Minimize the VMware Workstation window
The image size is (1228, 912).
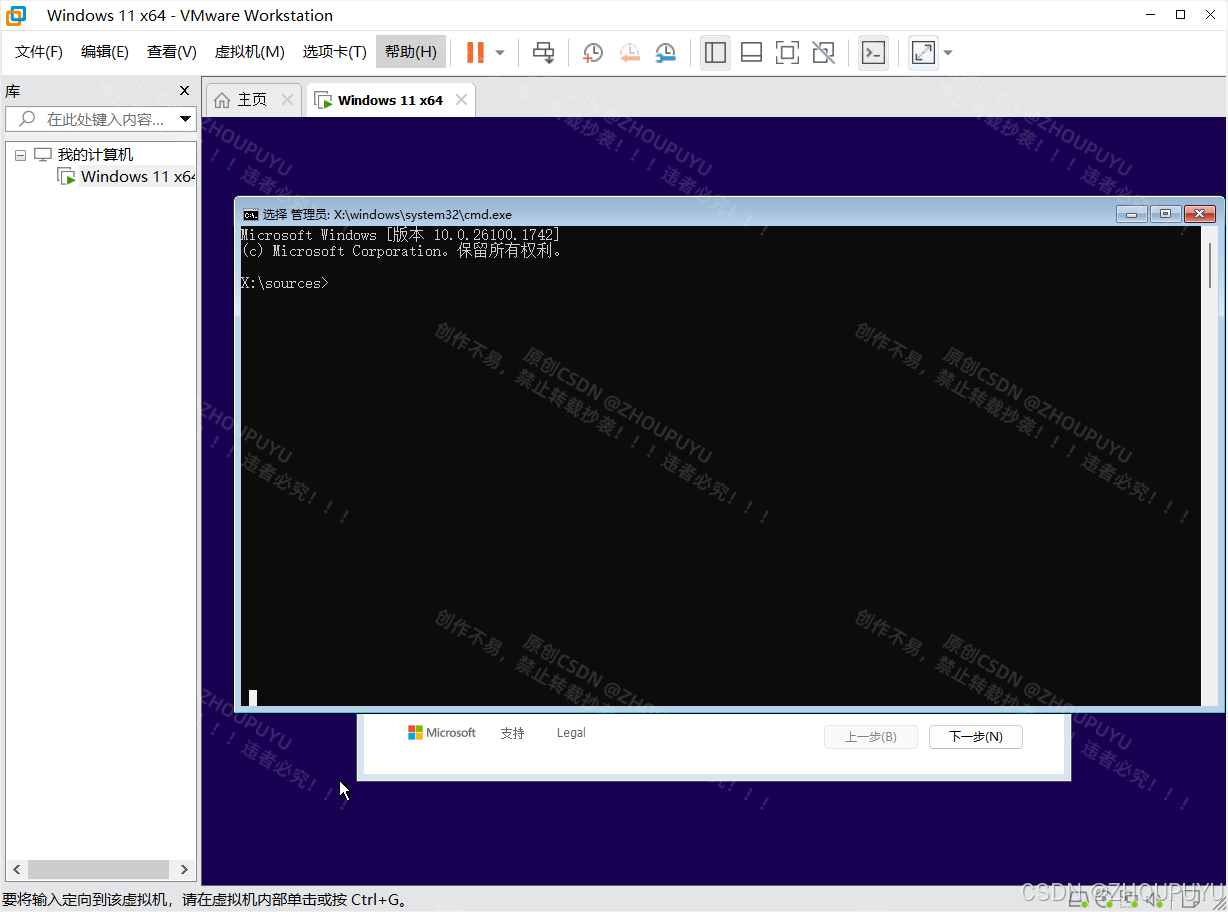point(1151,15)
